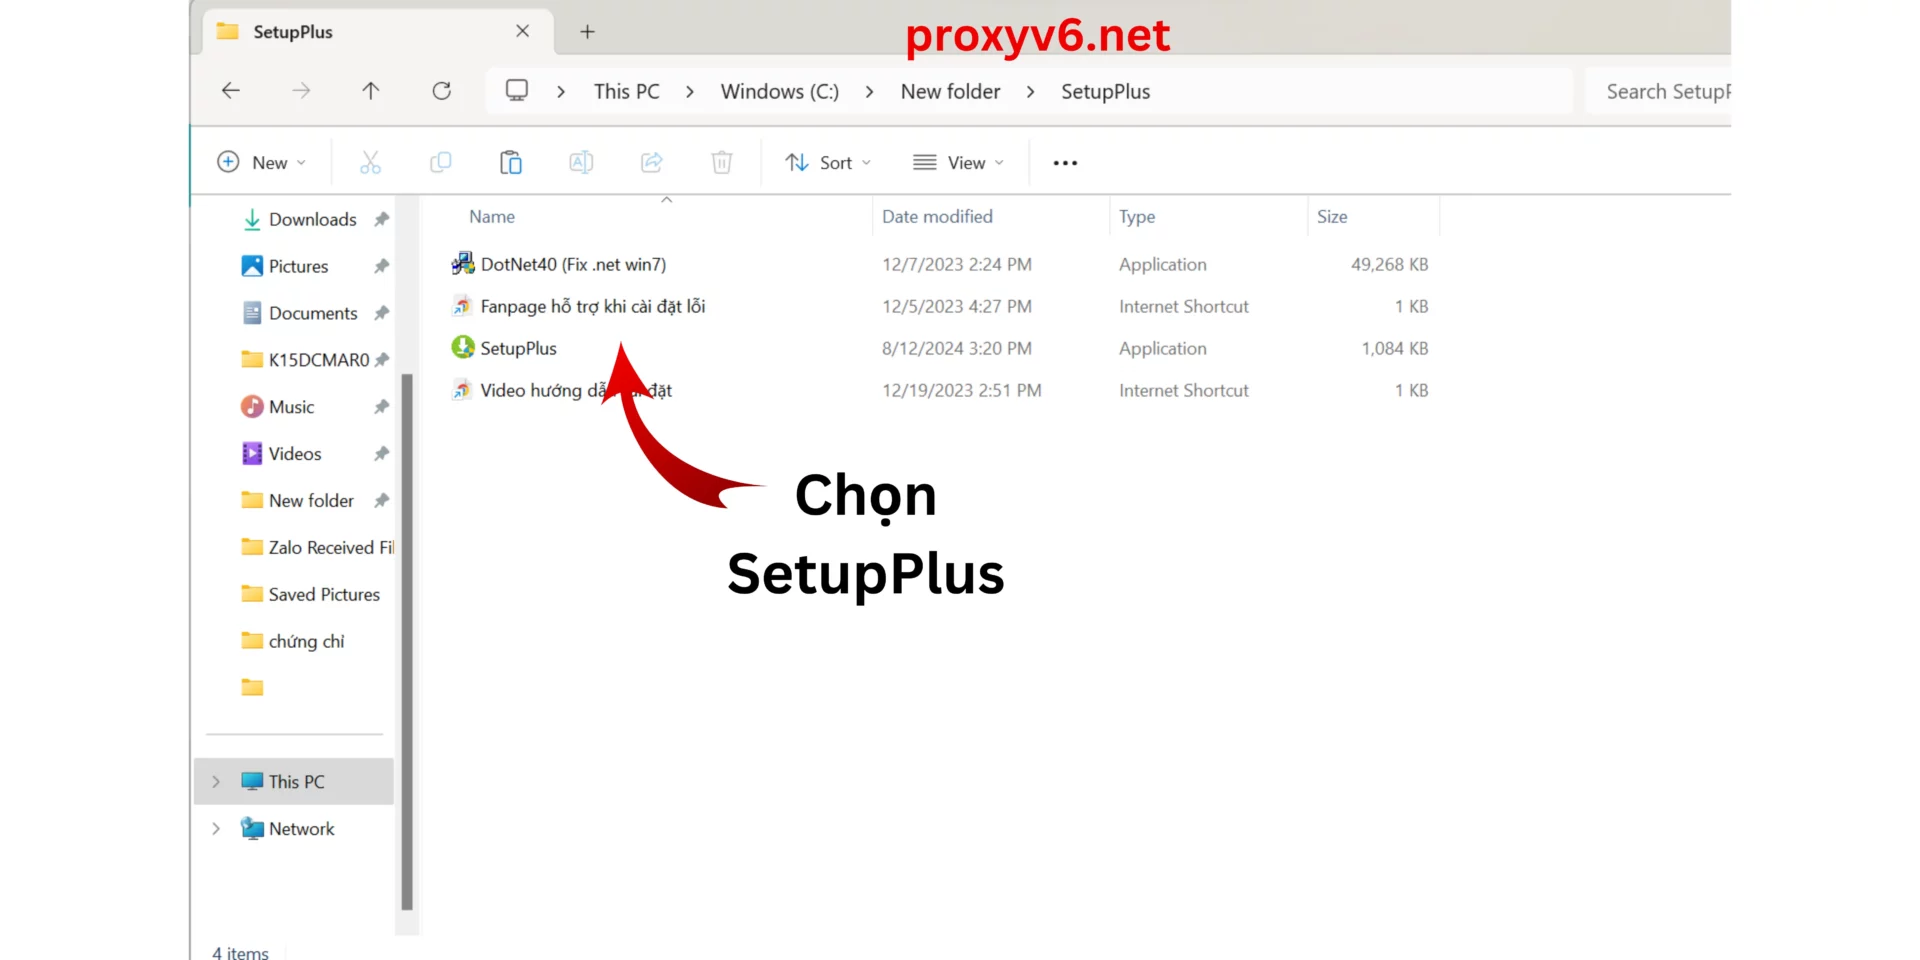1920x960 pixels.
Task: Click This PC in the address bar
Action: (x=627, y=91)
